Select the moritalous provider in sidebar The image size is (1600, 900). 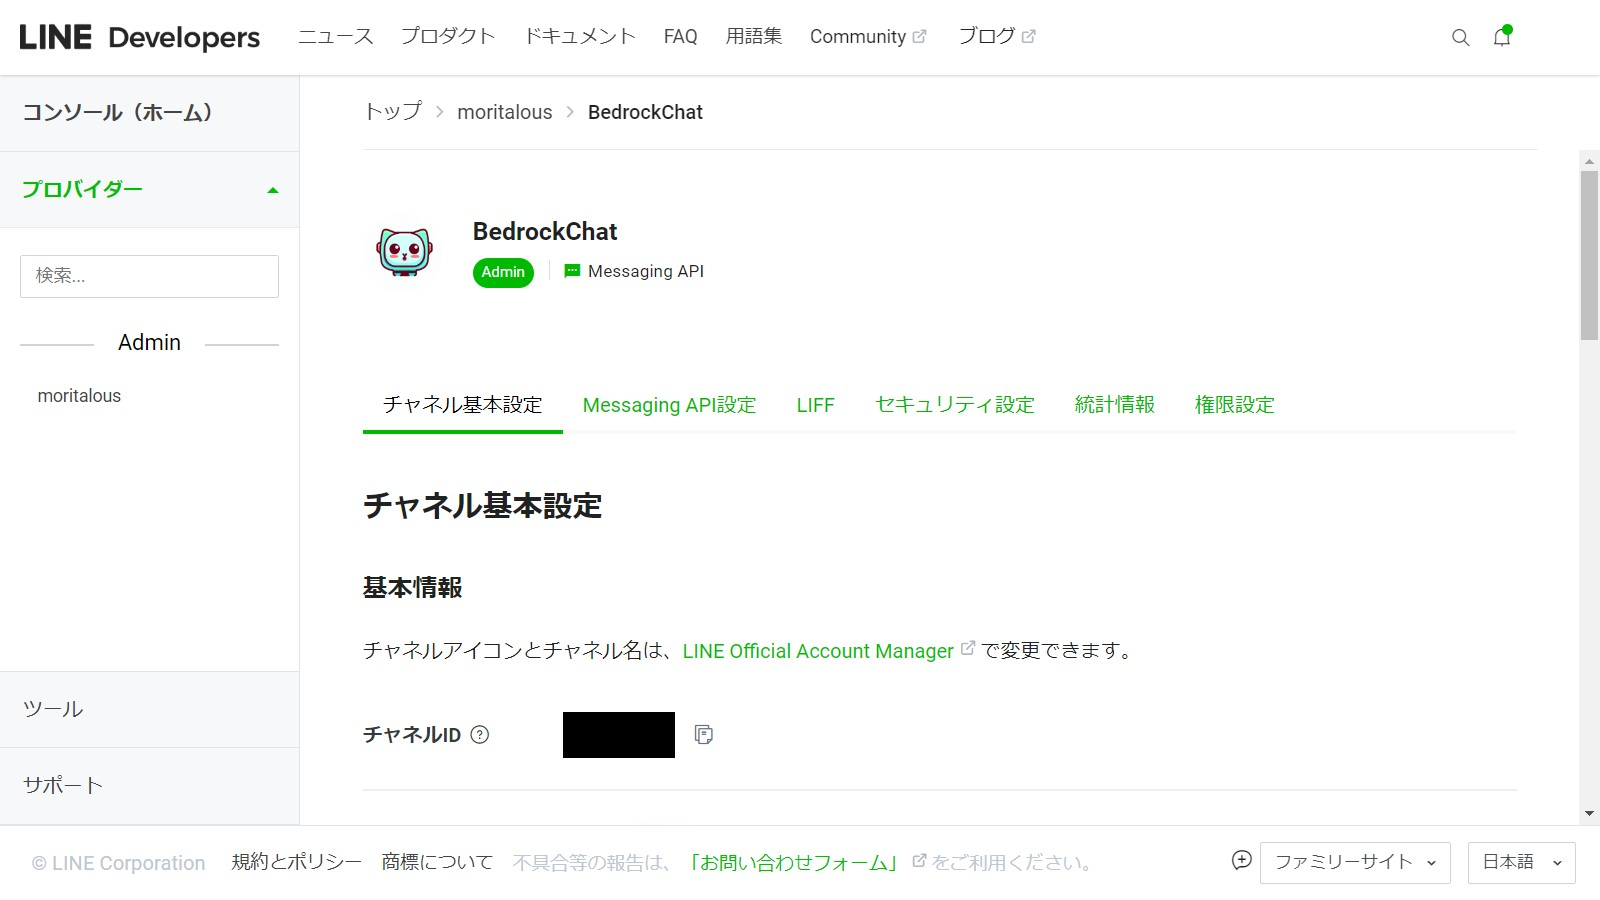79,396
